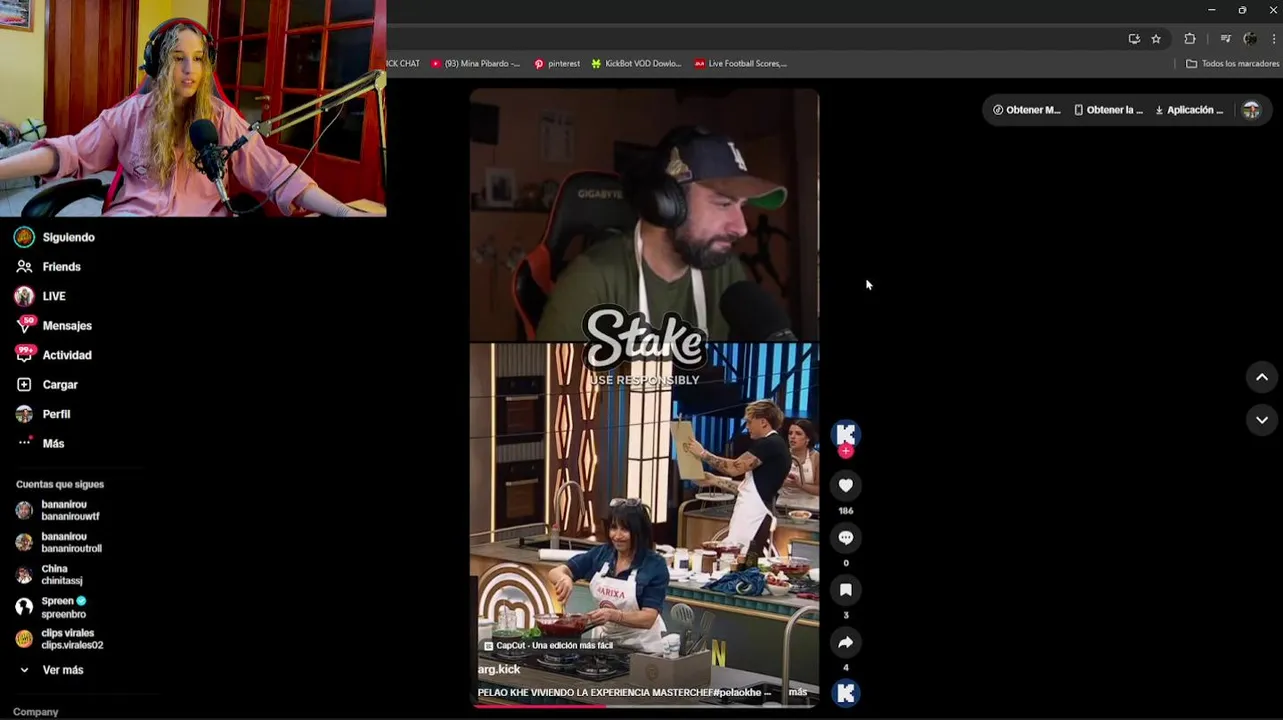The width and height of the screenshot is (1283, 720).
Task: Click the Siguiendo avatar icon
Action: pyautogui.click(x=24, y=237)
